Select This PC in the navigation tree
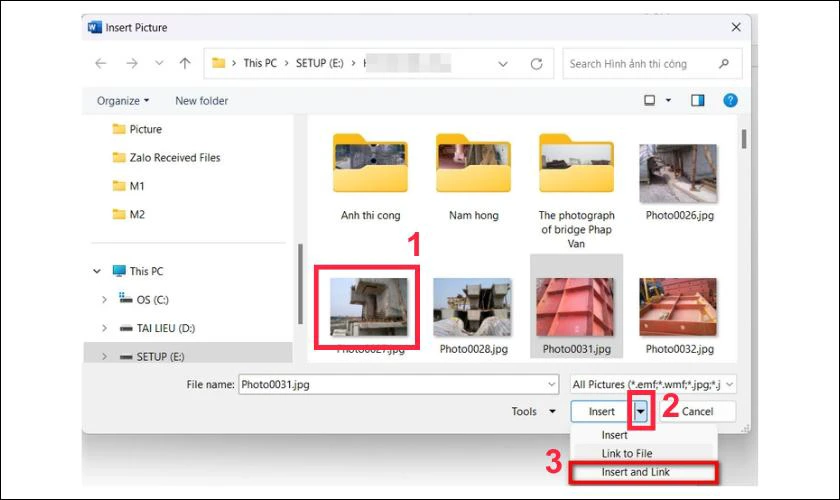Viewport: 840px width, 500px height. (x=138, y=271)
